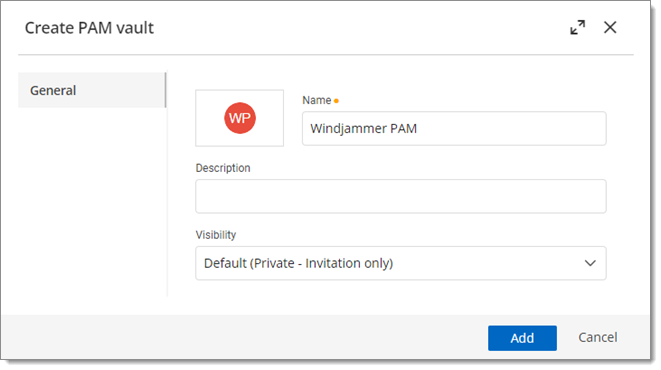
Task: Close the Create PAM vault dialog
Action: [x=610, y=27]
